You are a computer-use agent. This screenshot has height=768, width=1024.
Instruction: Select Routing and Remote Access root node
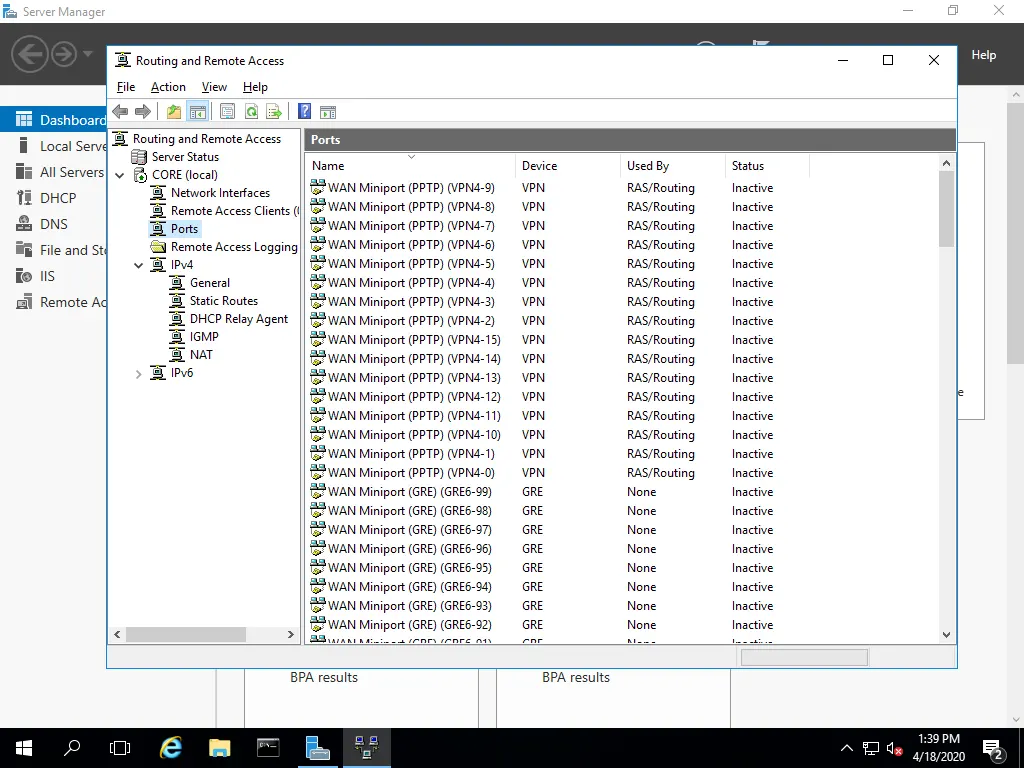pos(206,138)
